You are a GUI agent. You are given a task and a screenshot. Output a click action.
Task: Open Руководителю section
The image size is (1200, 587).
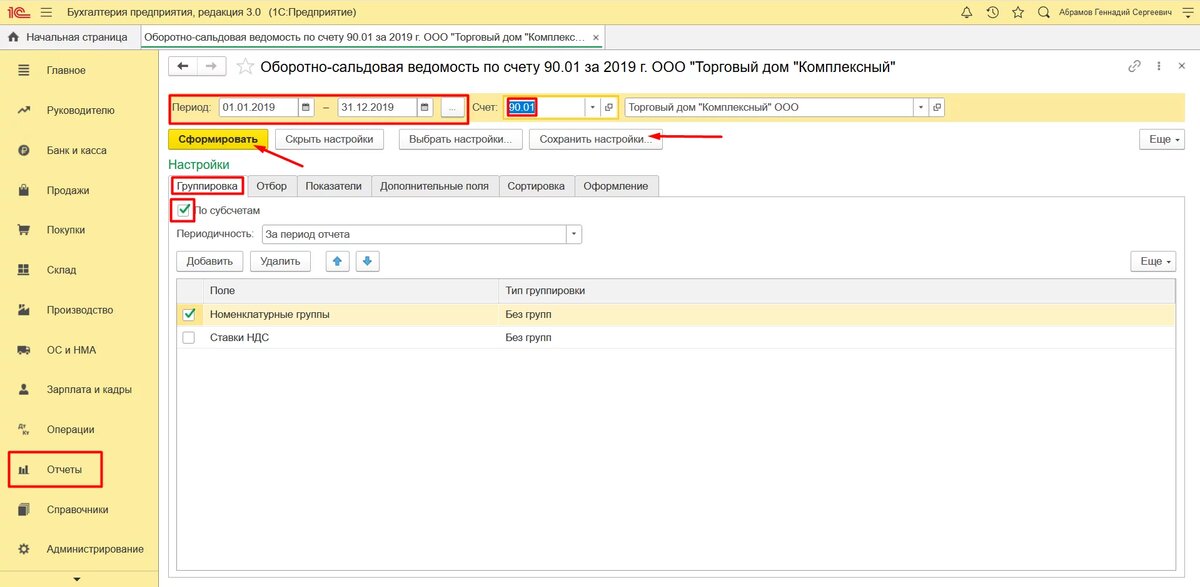pos(79,110)
